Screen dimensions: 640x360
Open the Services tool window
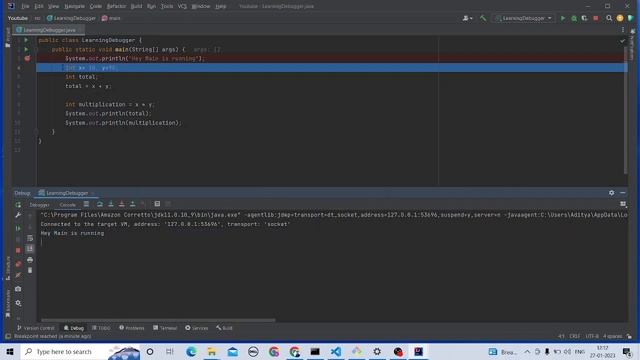click(196, 328)
